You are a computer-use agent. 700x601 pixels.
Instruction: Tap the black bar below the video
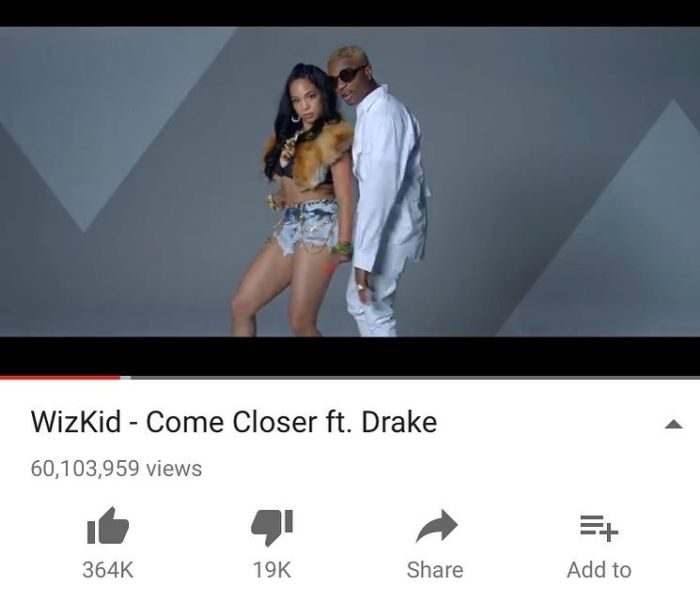(x=350, y=356)
